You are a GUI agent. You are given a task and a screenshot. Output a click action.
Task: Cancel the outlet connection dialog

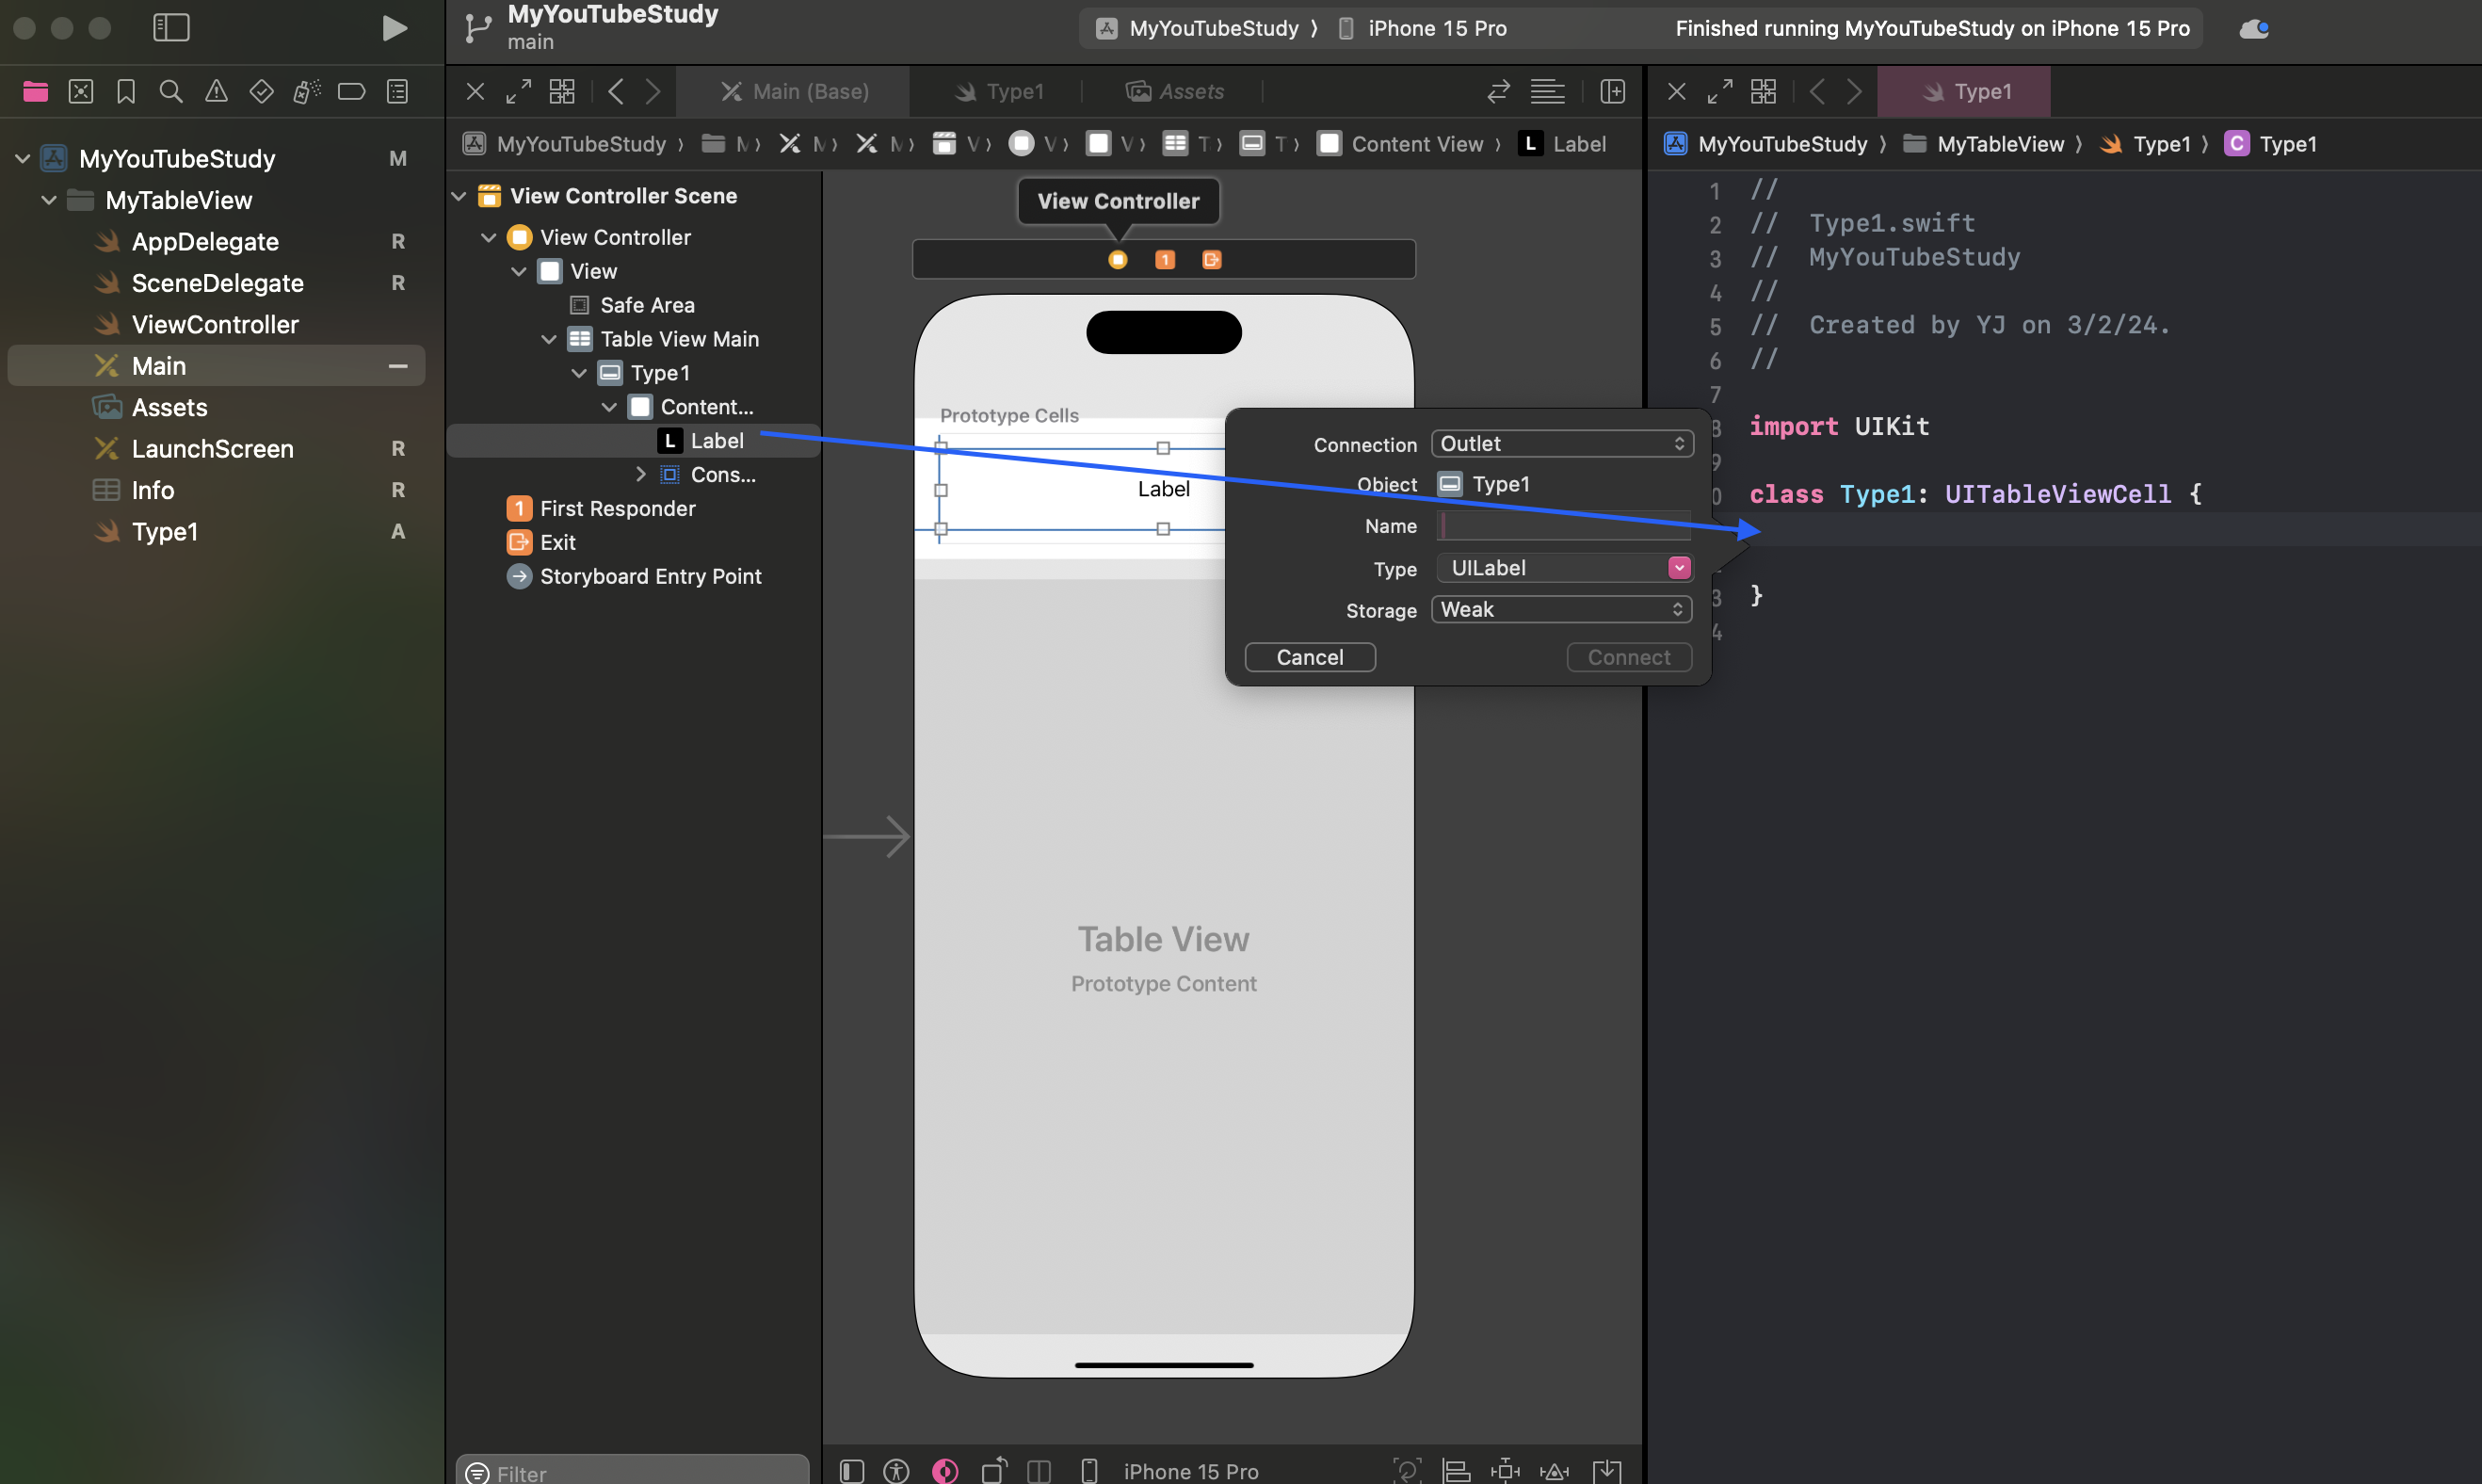point(1310,657)
